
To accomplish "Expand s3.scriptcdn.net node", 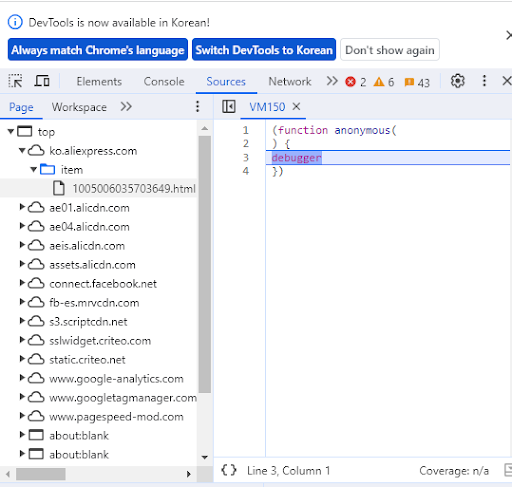I will [22, 321].
